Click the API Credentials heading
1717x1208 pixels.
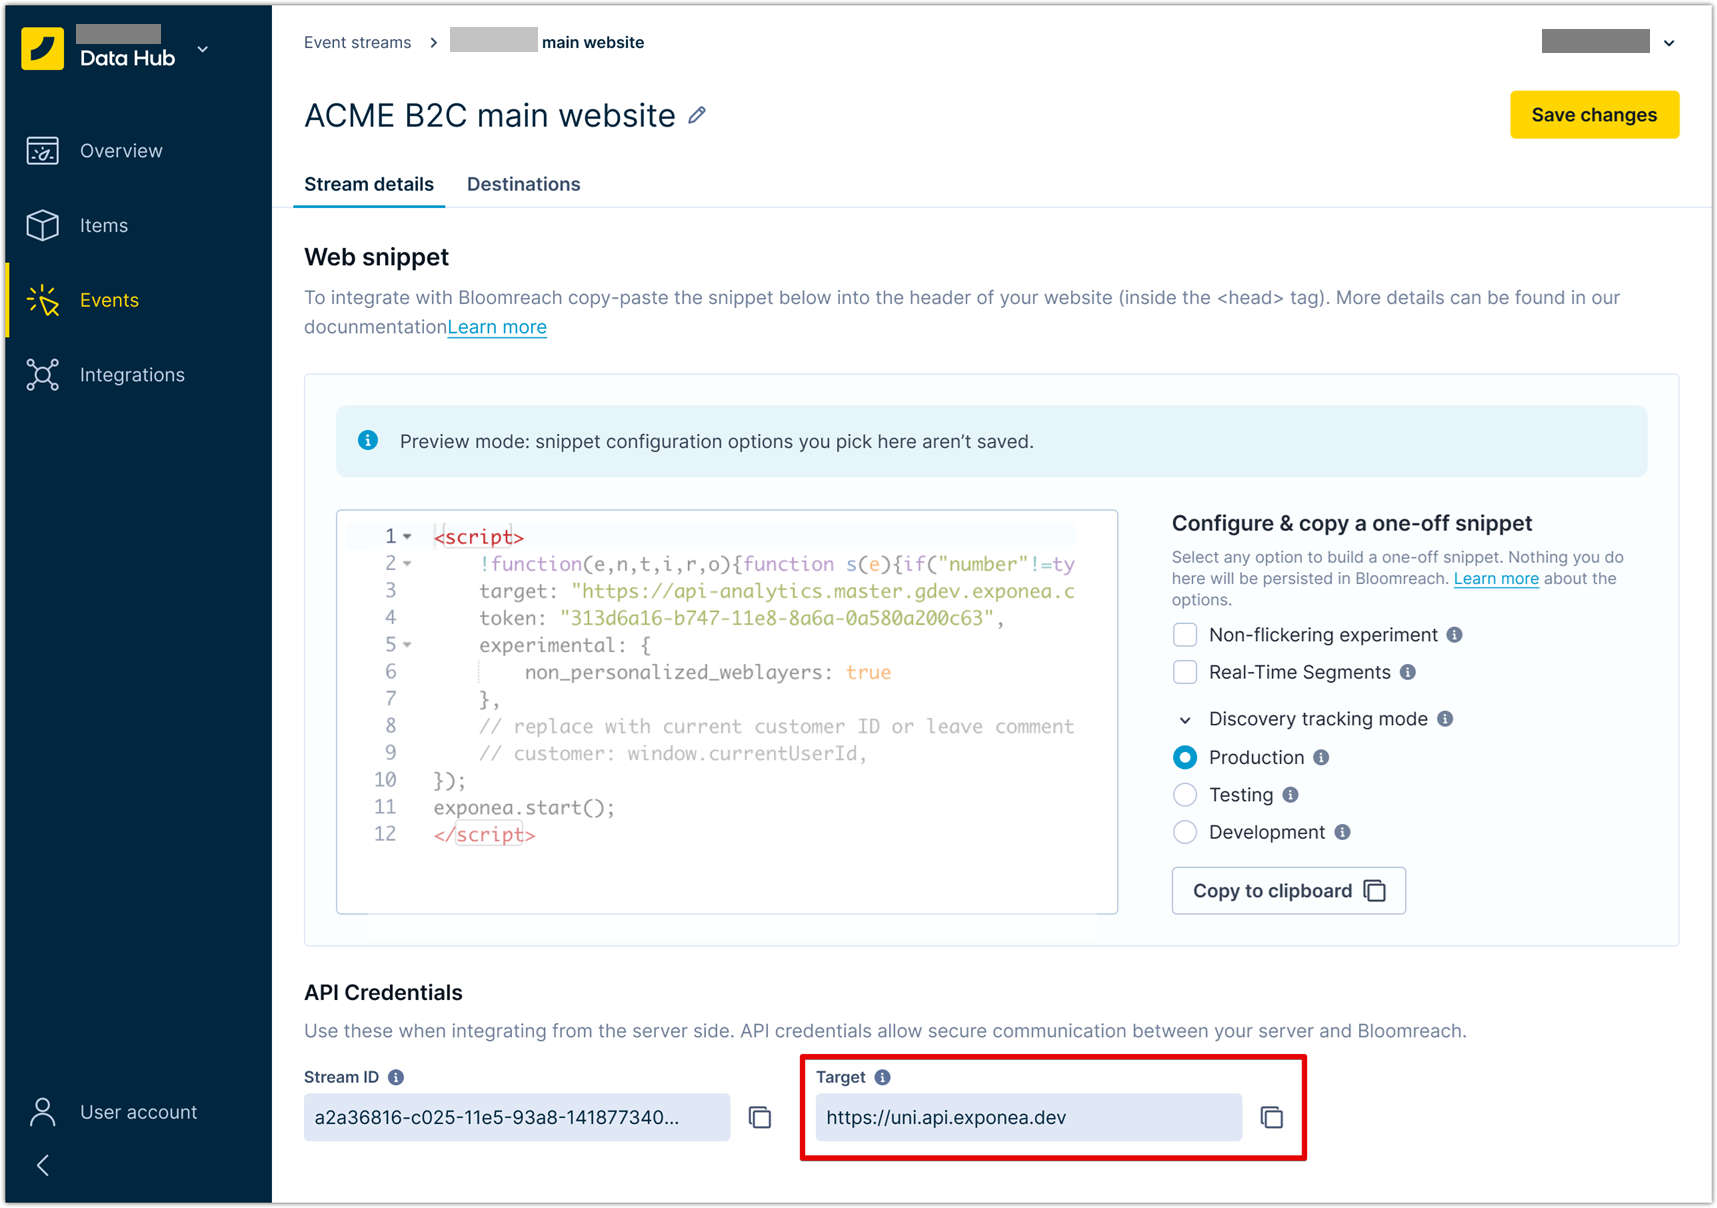(383, 992)
